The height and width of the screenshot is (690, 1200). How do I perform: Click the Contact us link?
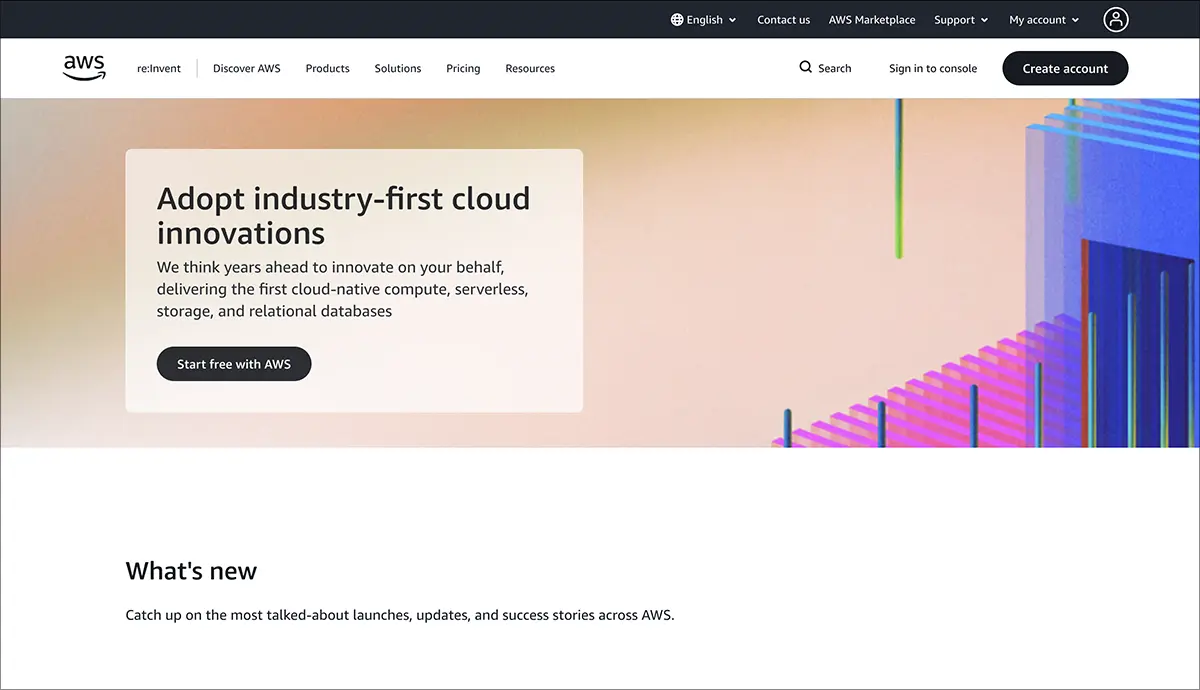tap(784, 19)
